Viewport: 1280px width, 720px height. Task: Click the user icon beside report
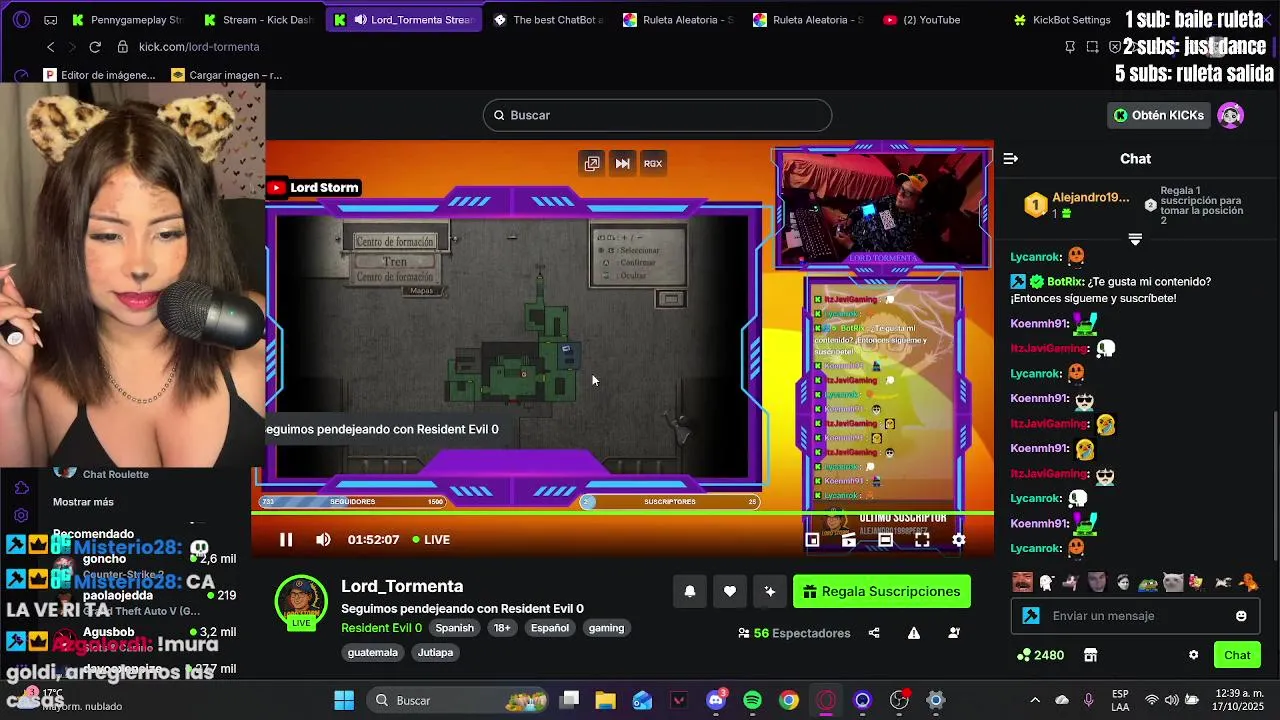954,633
